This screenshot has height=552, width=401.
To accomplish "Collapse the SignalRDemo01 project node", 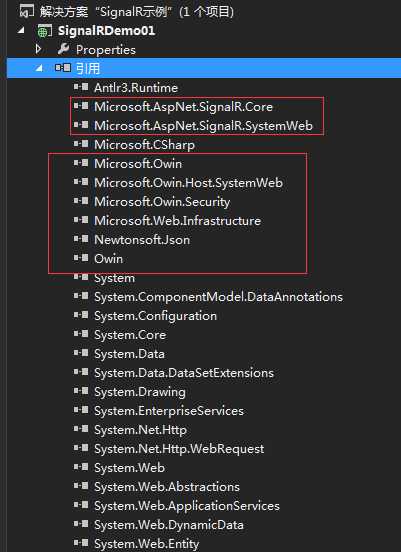I will click(22, 31).
